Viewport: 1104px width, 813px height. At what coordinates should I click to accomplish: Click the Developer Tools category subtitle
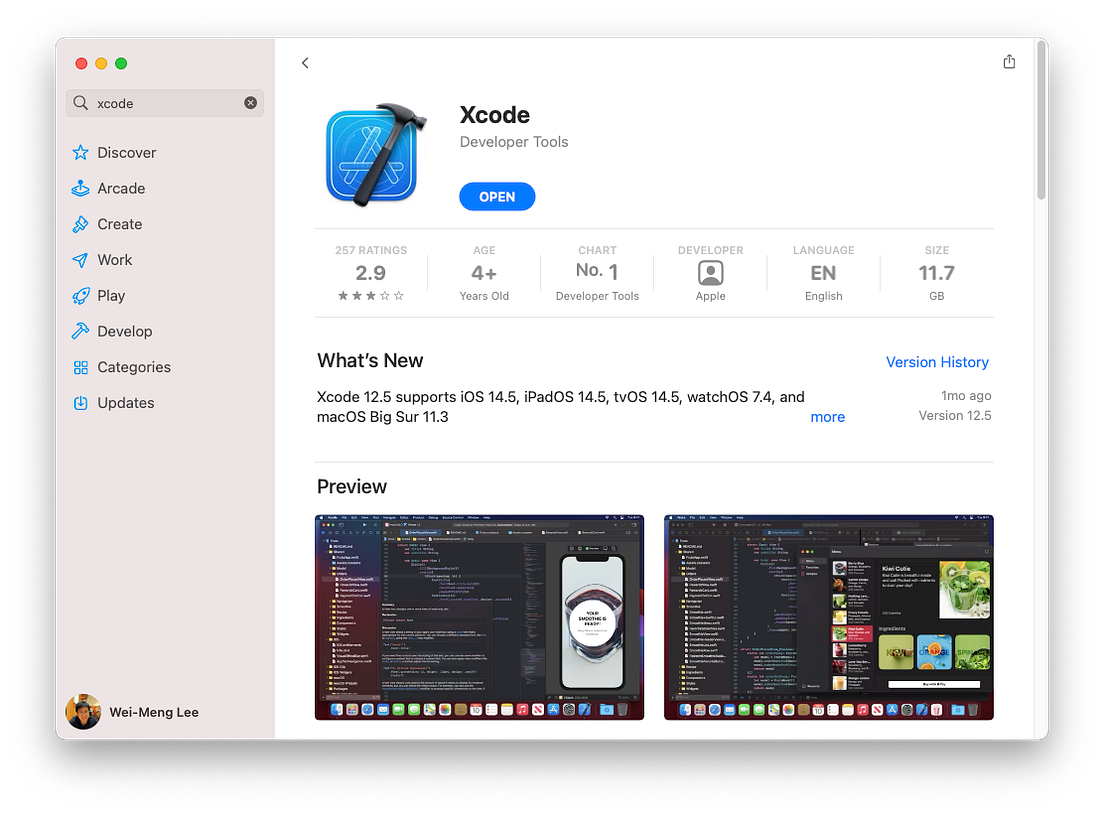click(514, 142)
